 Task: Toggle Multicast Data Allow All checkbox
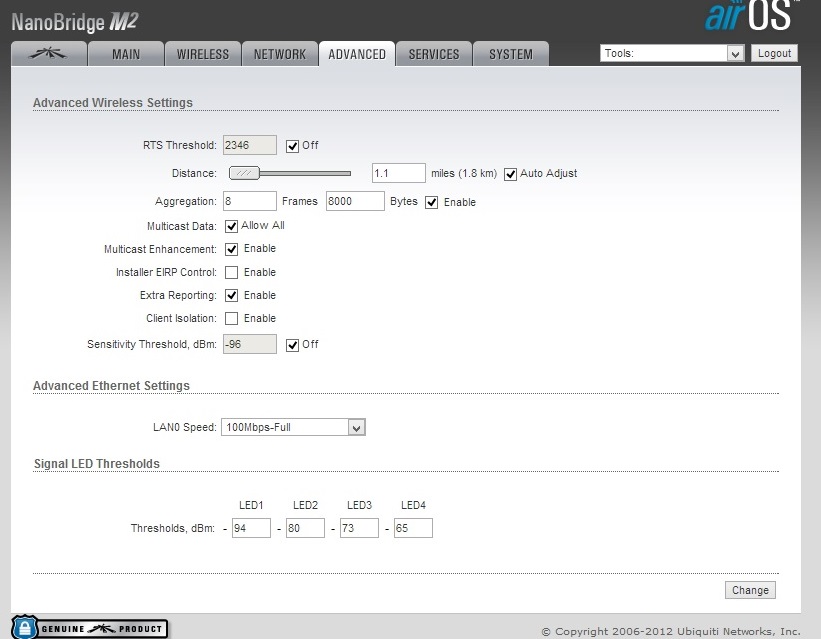click(231, 226)
